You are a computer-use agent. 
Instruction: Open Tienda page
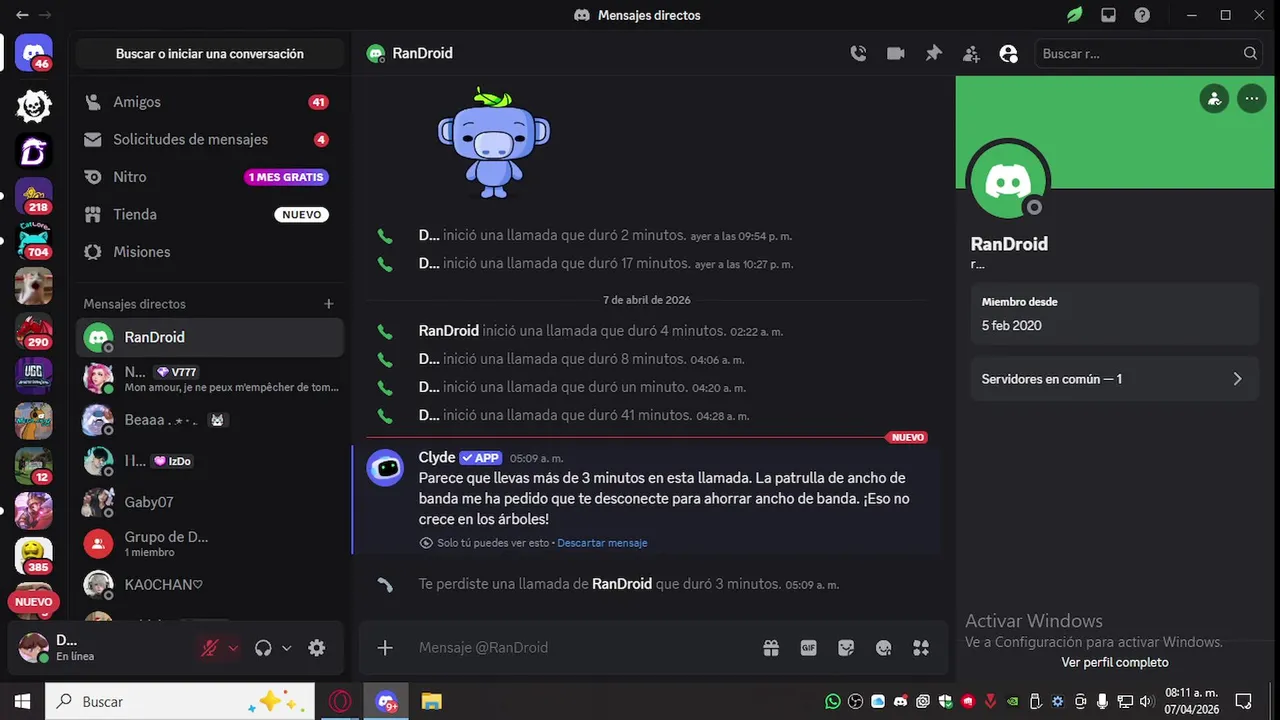[209, 214]
